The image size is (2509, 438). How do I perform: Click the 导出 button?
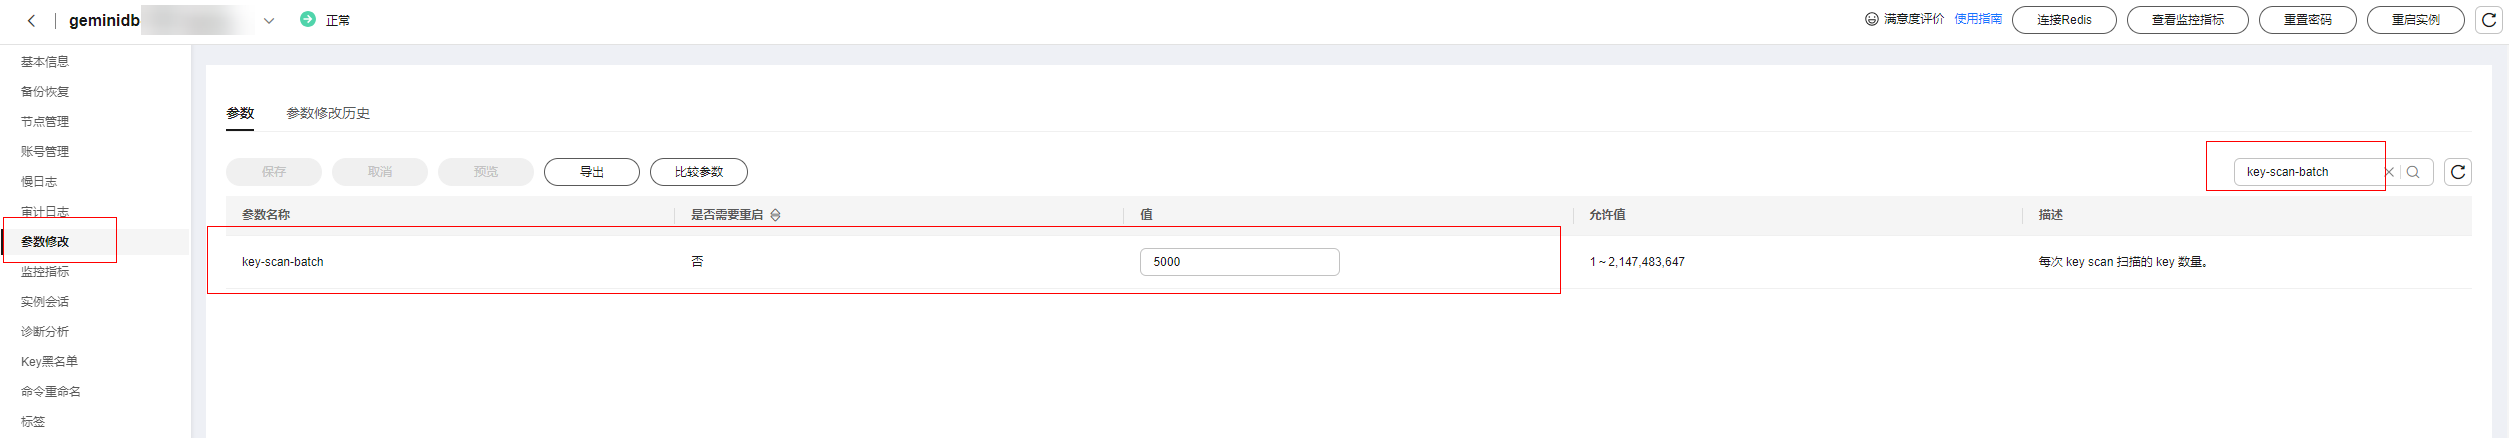click(591, 172)
